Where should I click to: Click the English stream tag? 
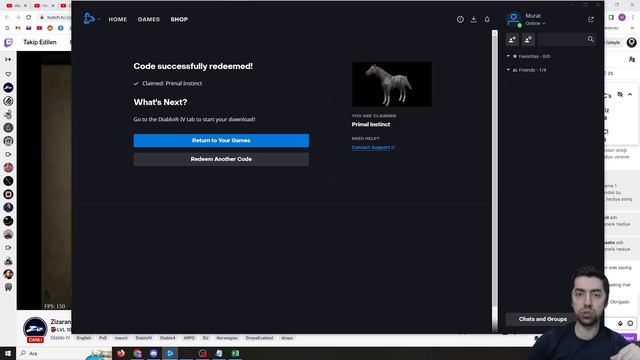[84, 338]
